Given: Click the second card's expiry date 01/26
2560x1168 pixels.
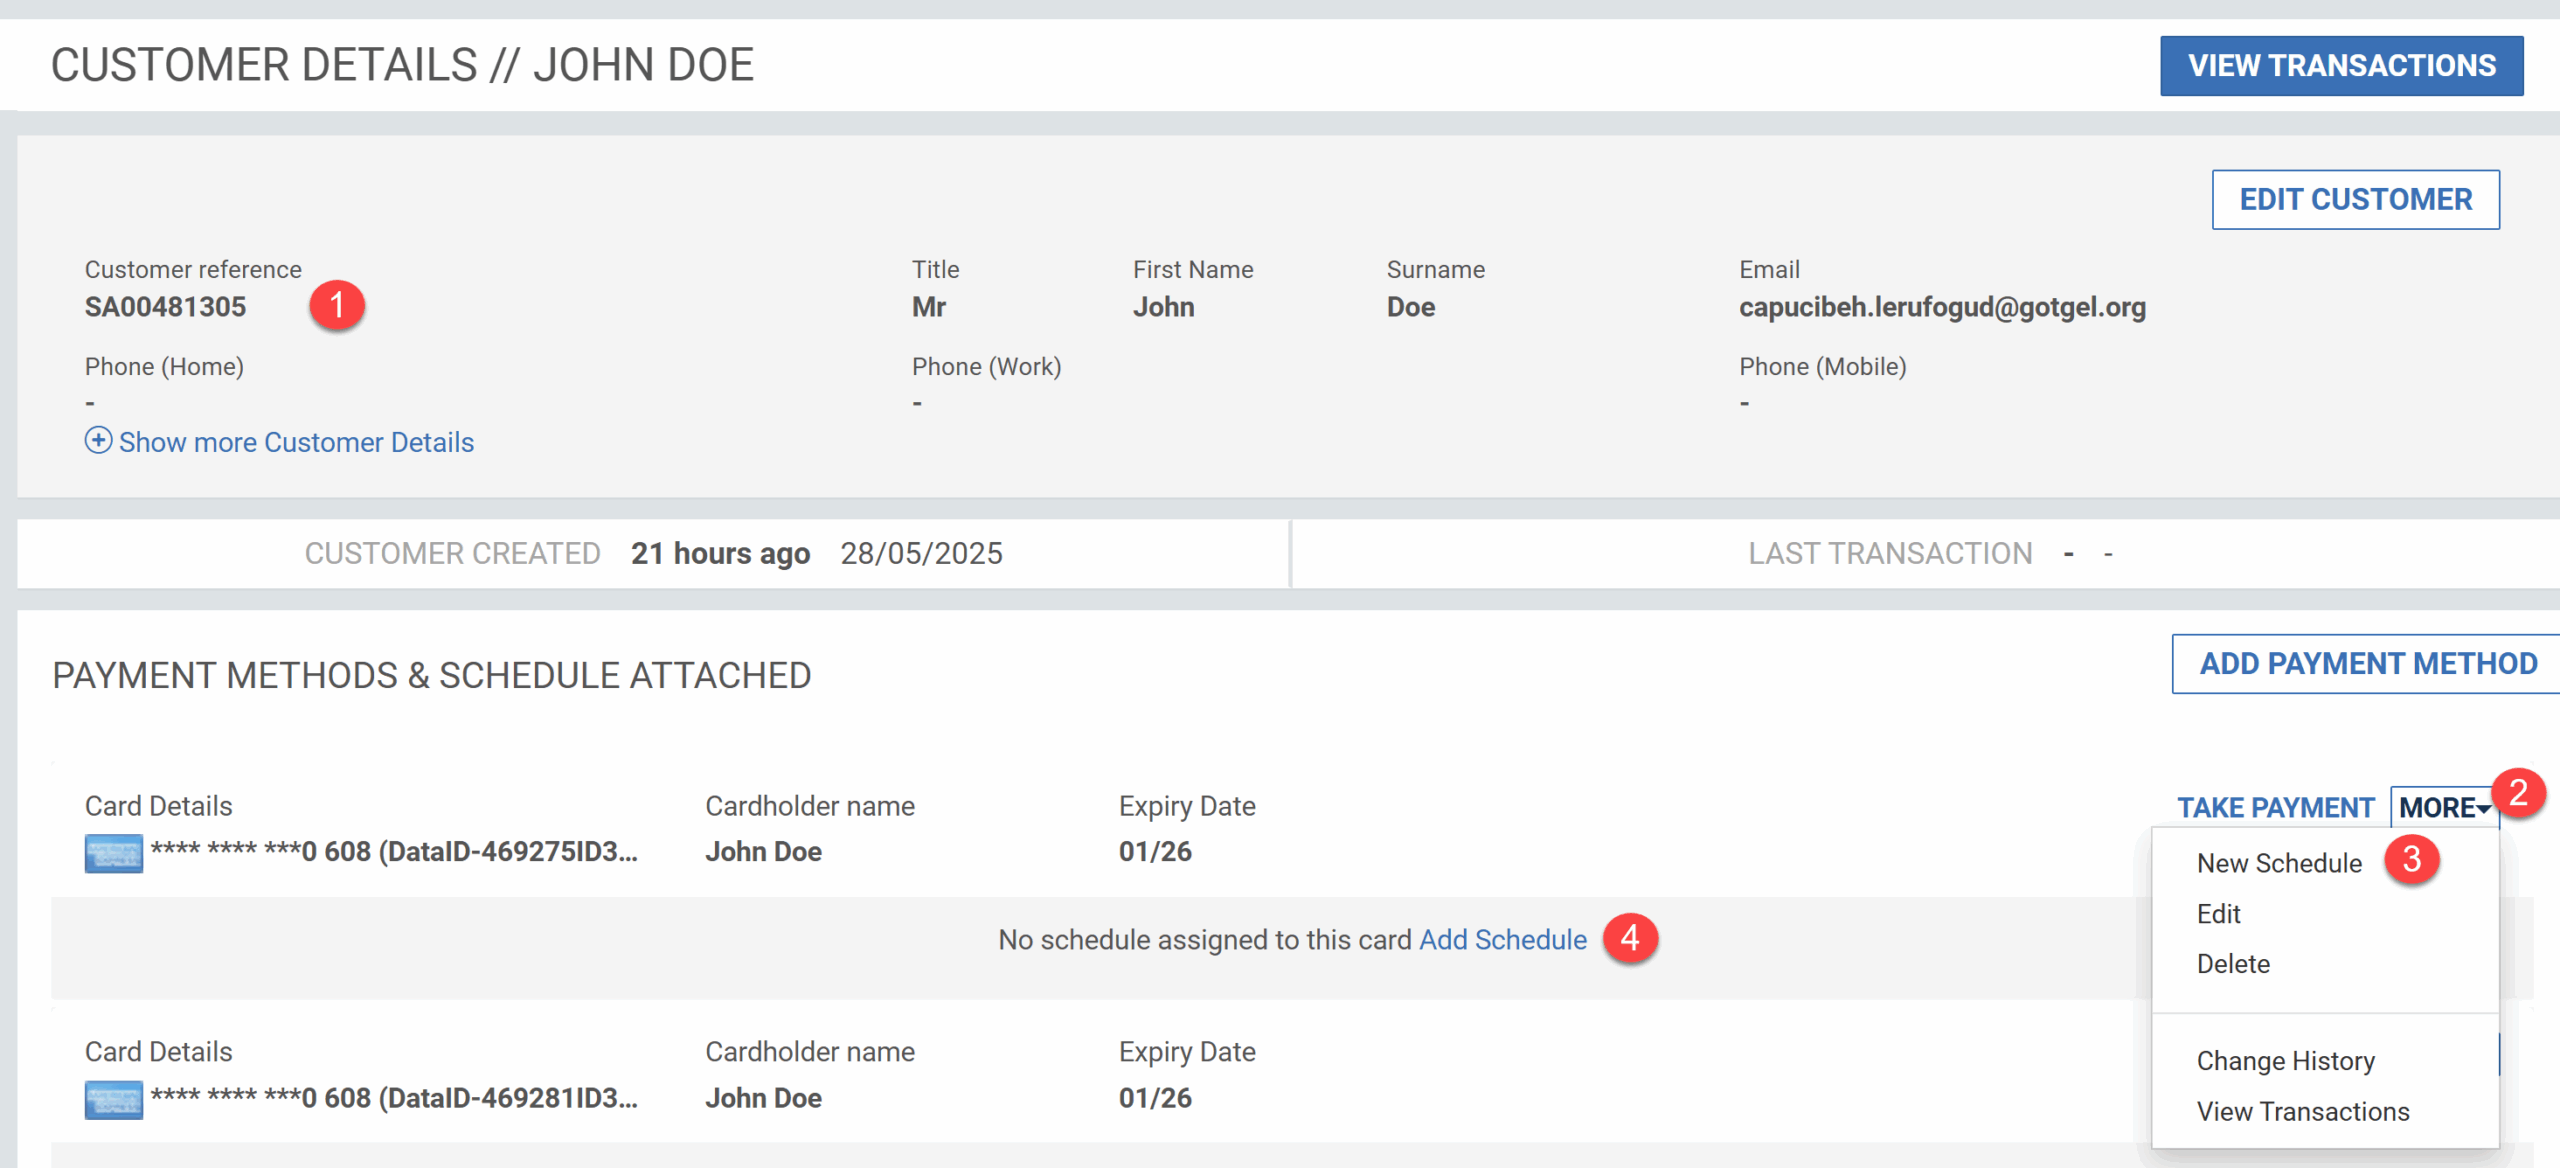Looking at the screenshot, I should (x=1155, y=1098).
